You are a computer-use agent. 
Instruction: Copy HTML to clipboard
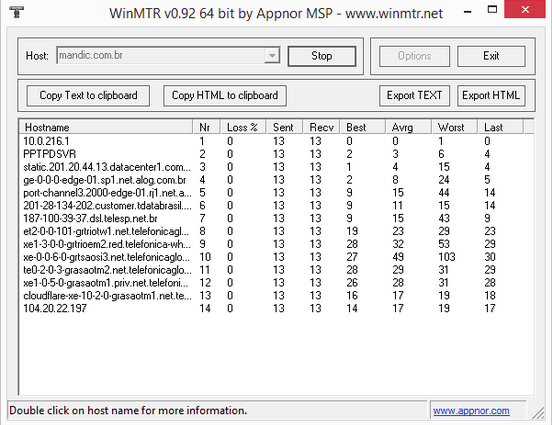[x=225, y=95]
